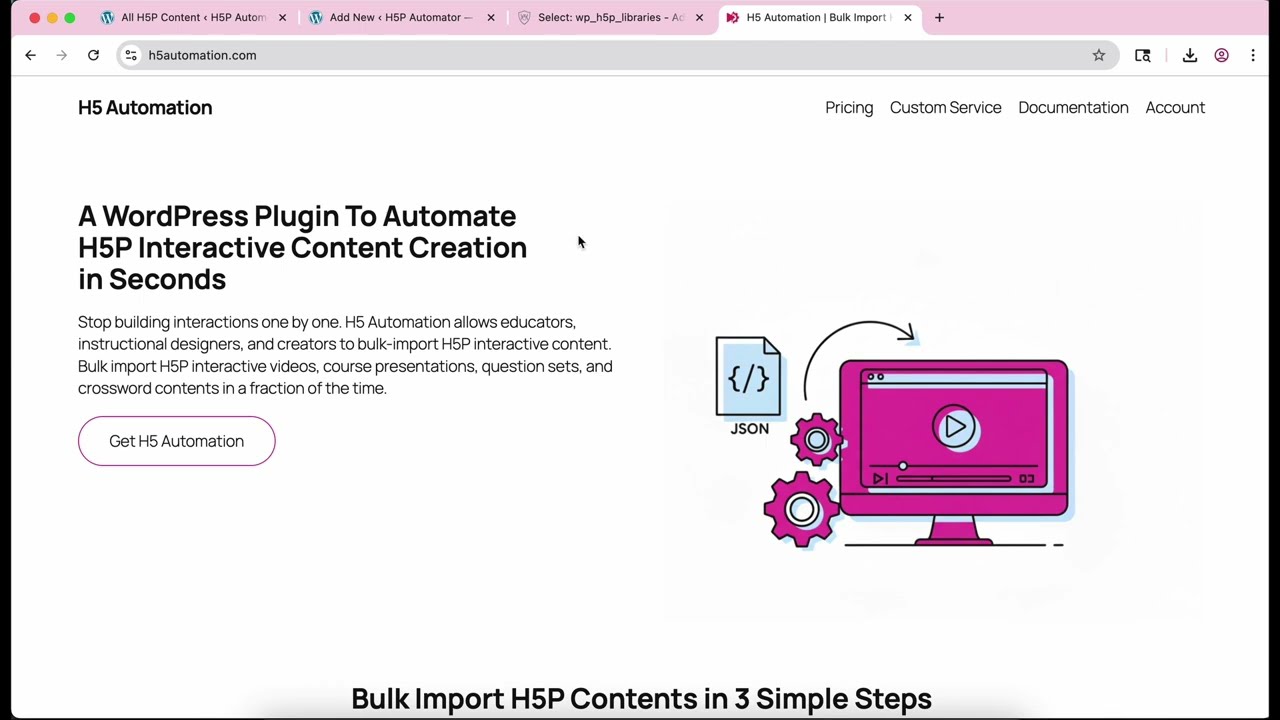Screen dimensions: 1280x720
Task: Close the Select wp_h5p_libraries tab
Action: coord(699,17)
